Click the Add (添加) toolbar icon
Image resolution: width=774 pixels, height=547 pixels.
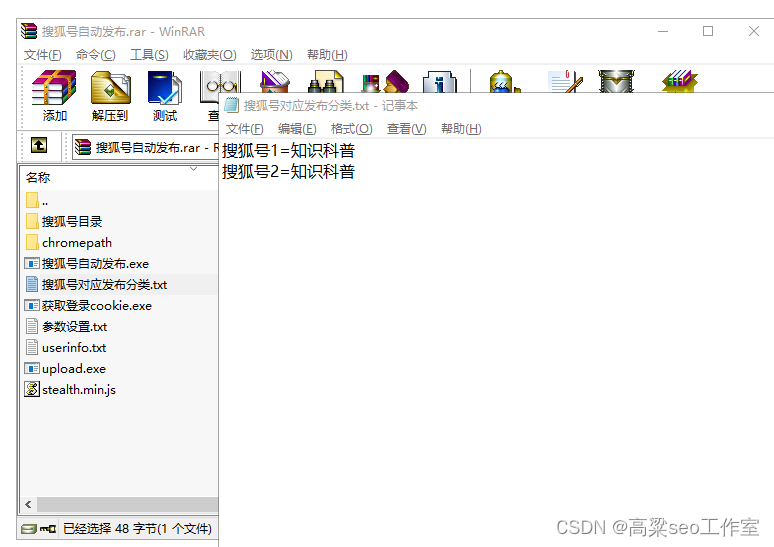coord(54,87)
